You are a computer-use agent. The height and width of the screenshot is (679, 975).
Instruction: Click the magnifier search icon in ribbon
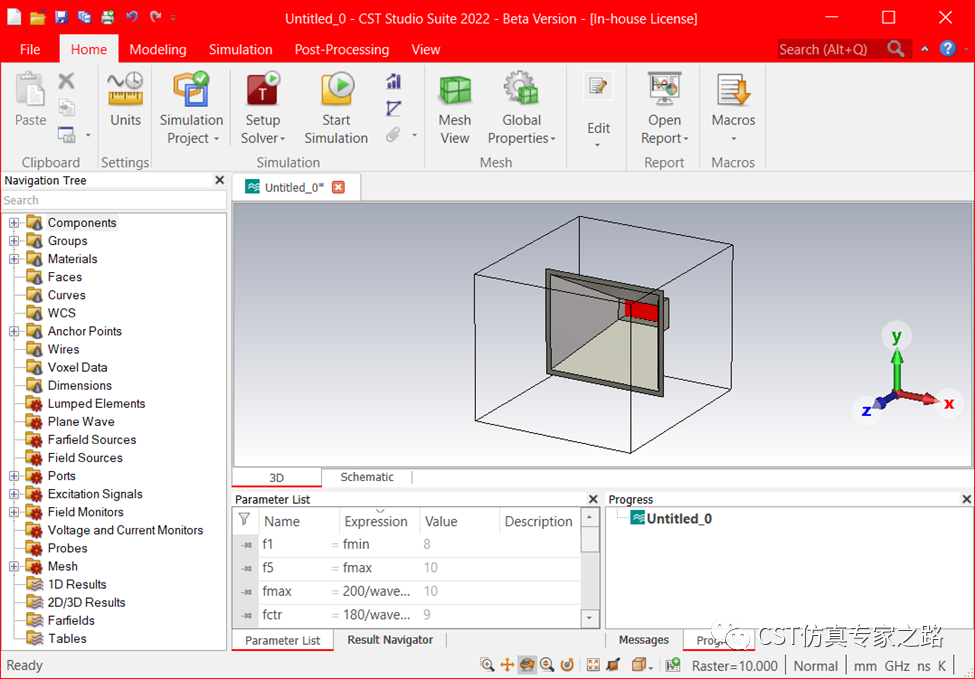coord(896,48)
